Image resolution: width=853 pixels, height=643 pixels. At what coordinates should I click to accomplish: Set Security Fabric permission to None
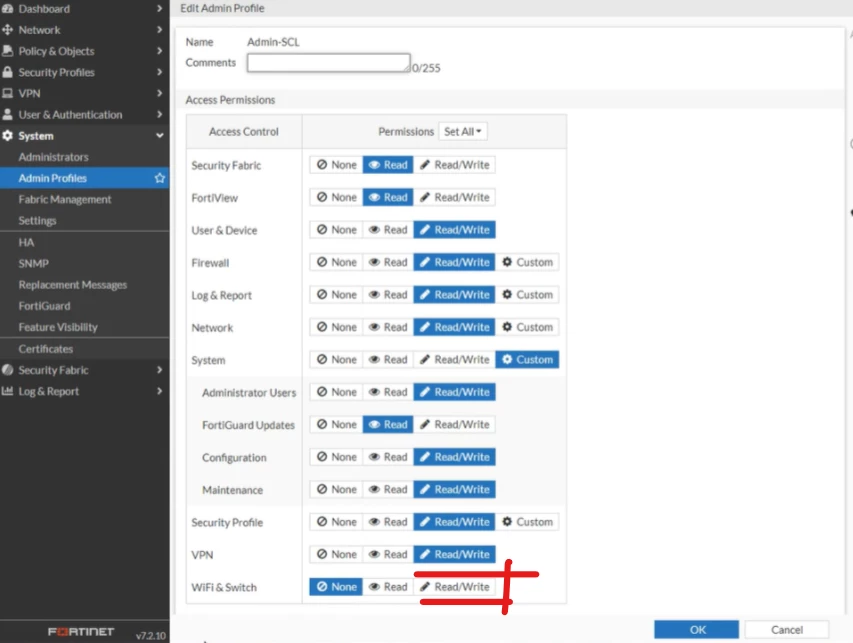point(336,165)
